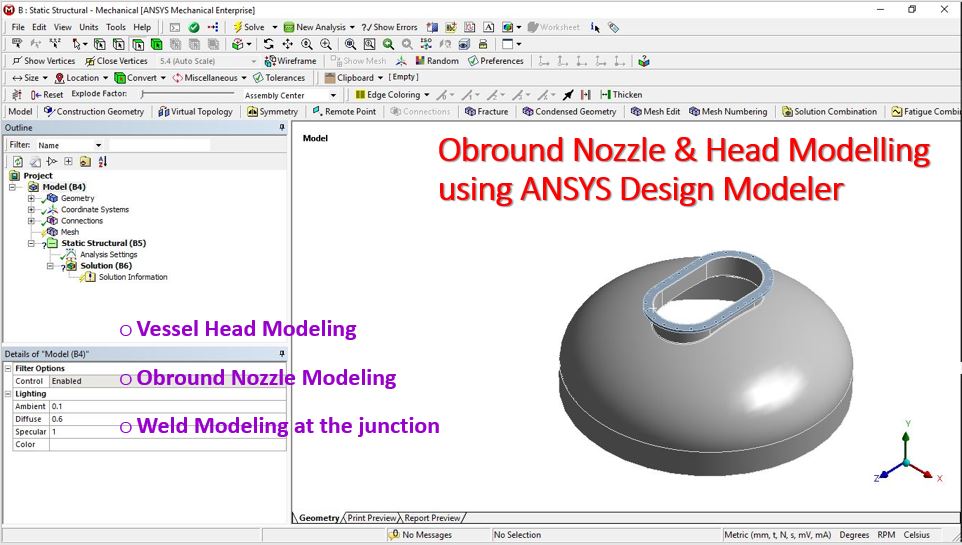The width and height of the screenshot is (962, 545).
Task: Click the Print/image capture toolbar icon
Action: (x=483, y=44)
